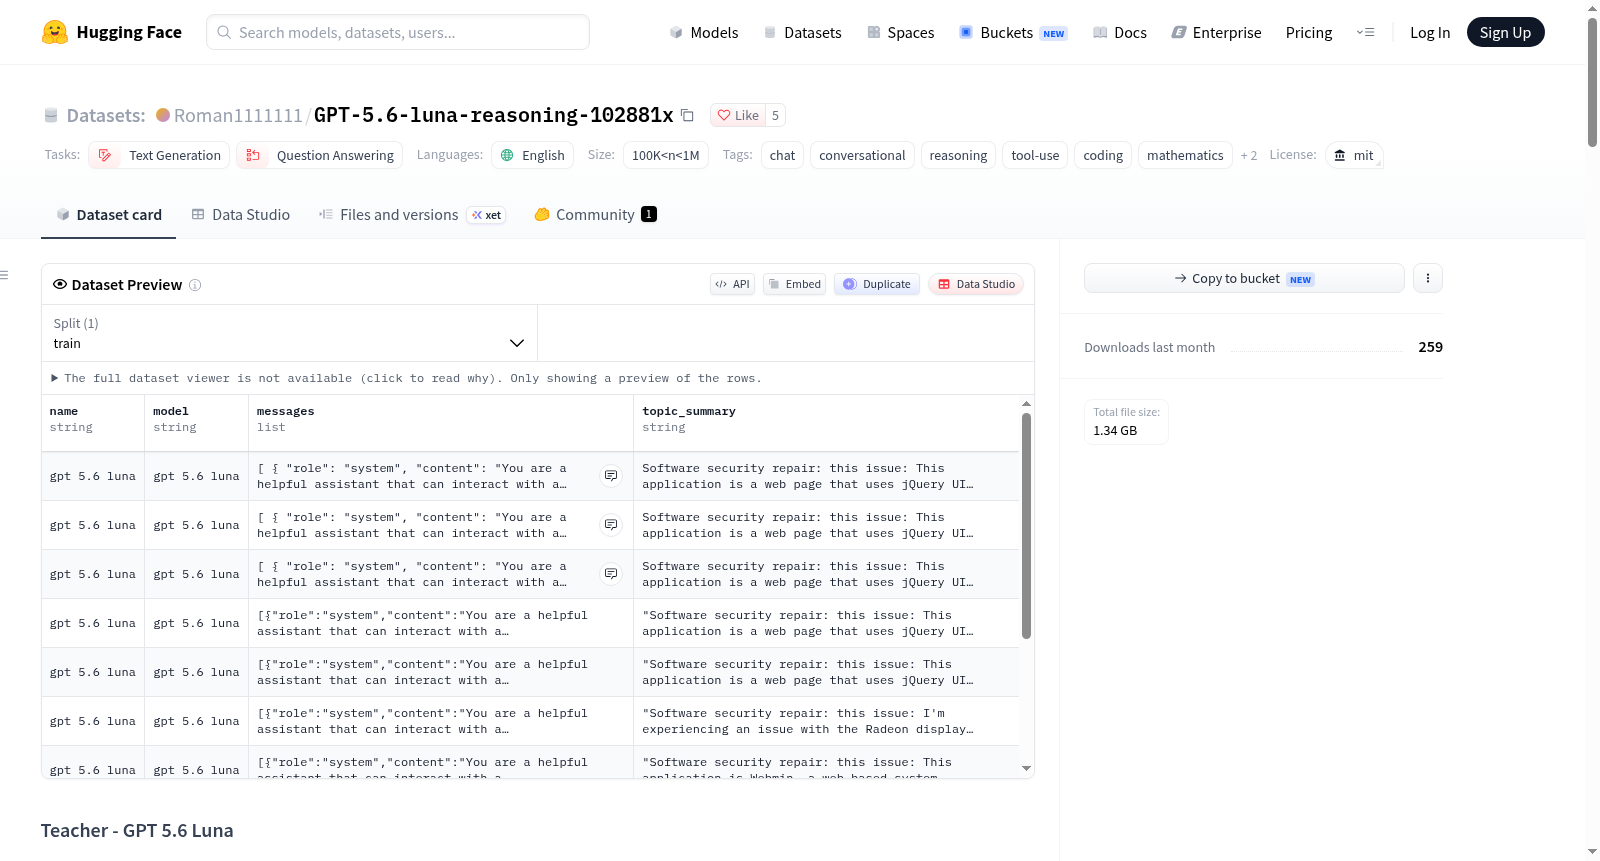Open the Files and versions tab

point(412,214)
